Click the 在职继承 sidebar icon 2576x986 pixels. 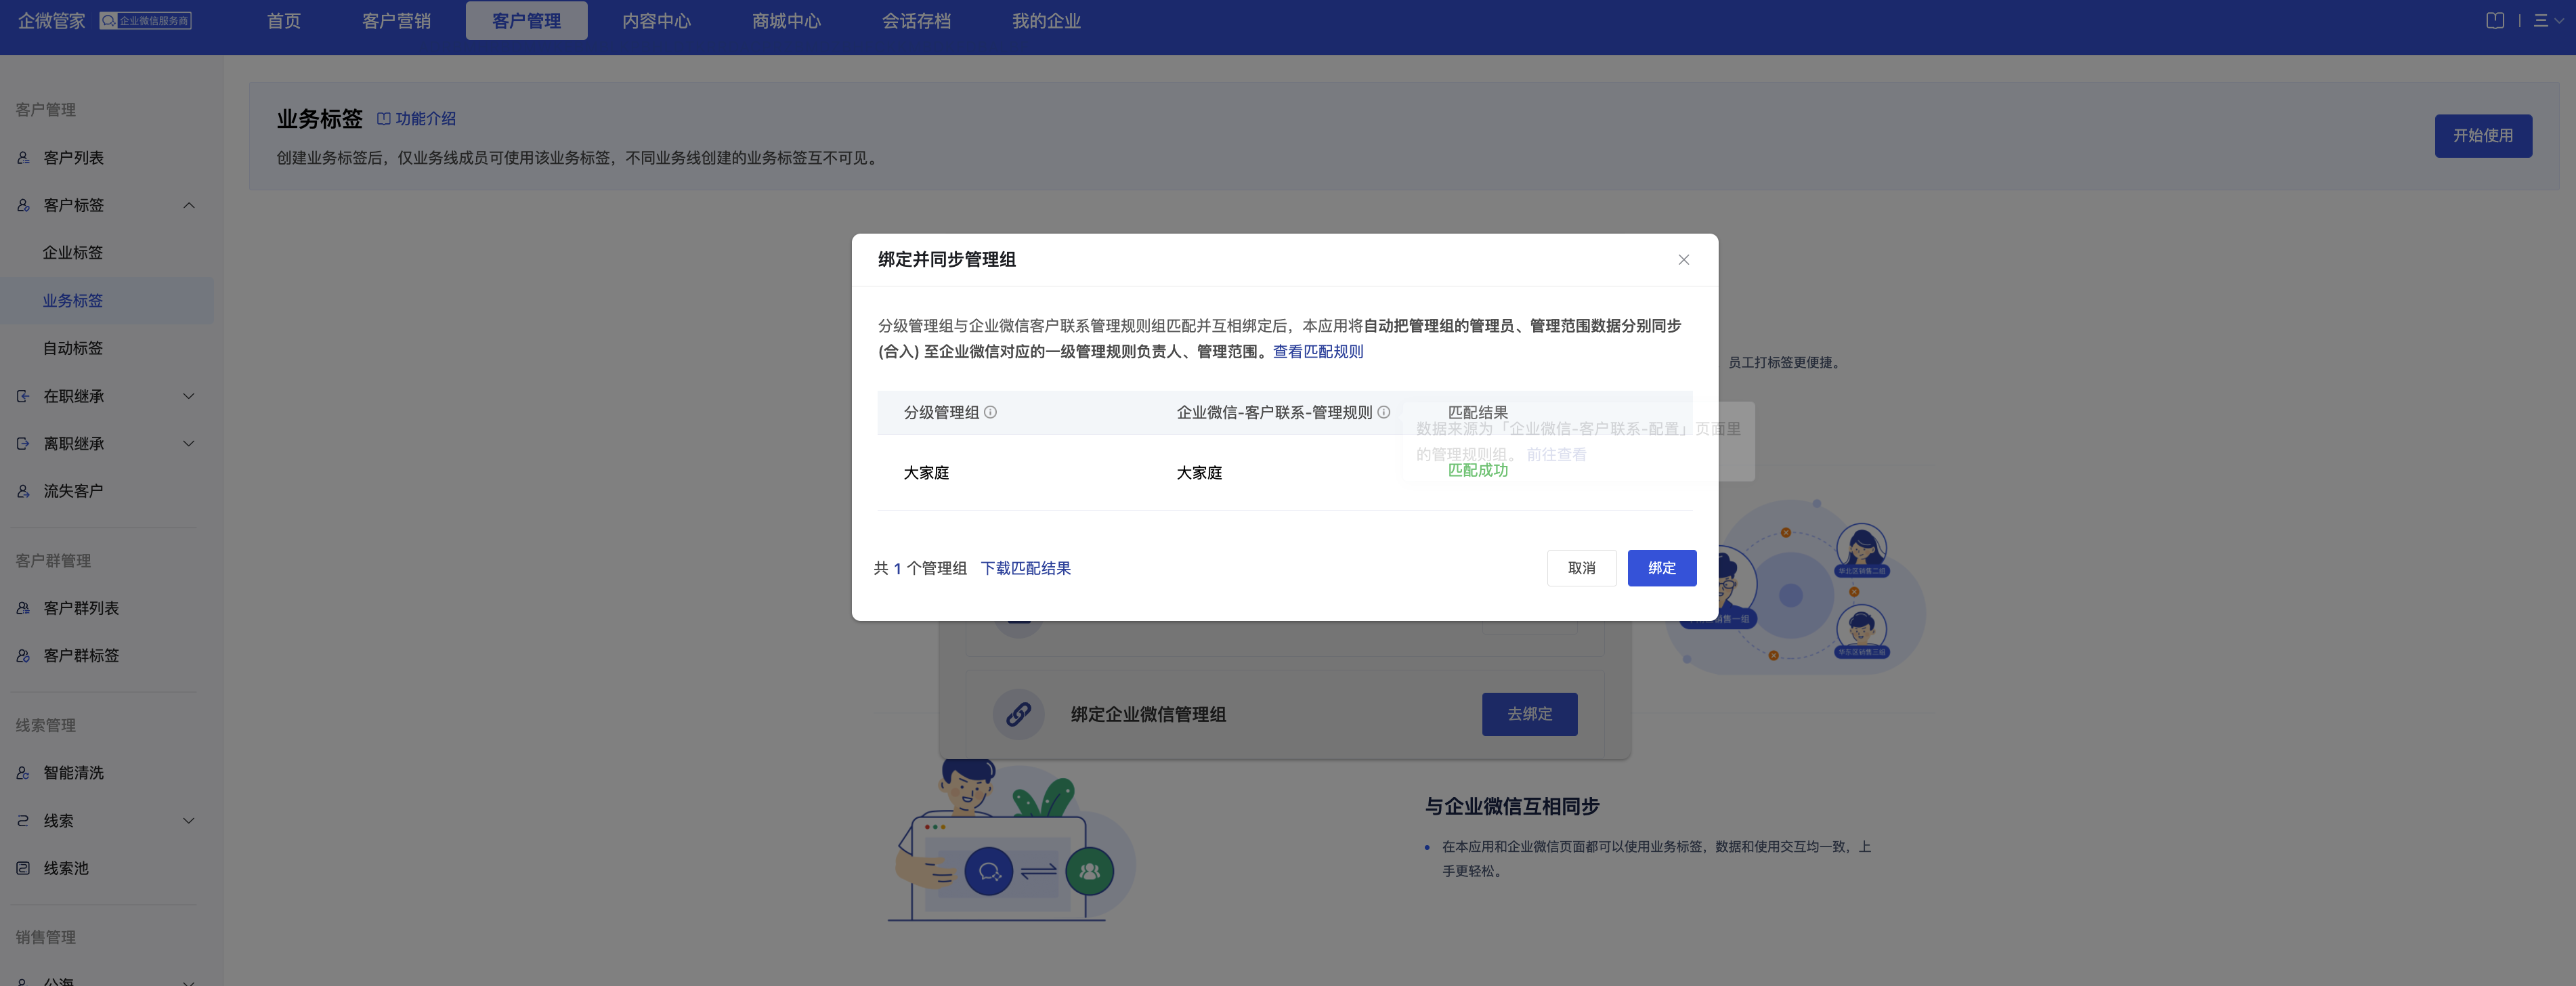(x=23, y=397)
